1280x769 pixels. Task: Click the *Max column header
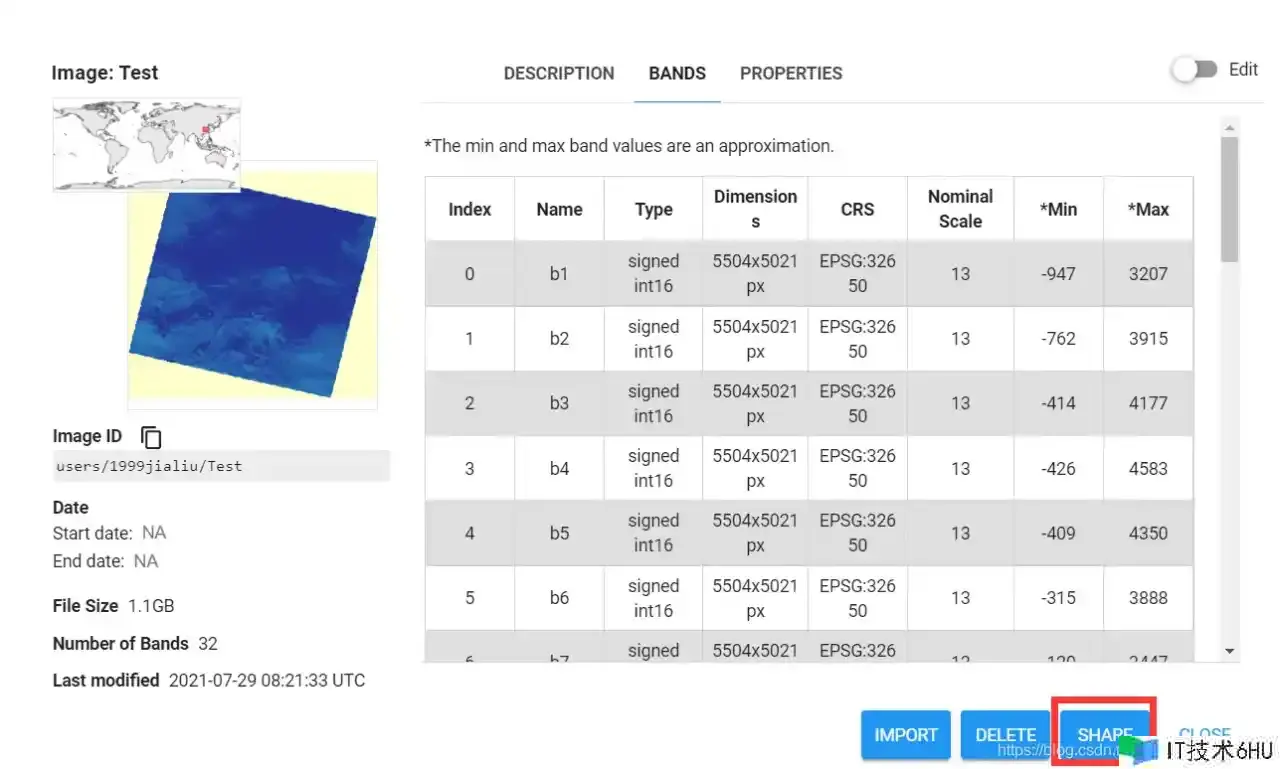(1148, 209)
